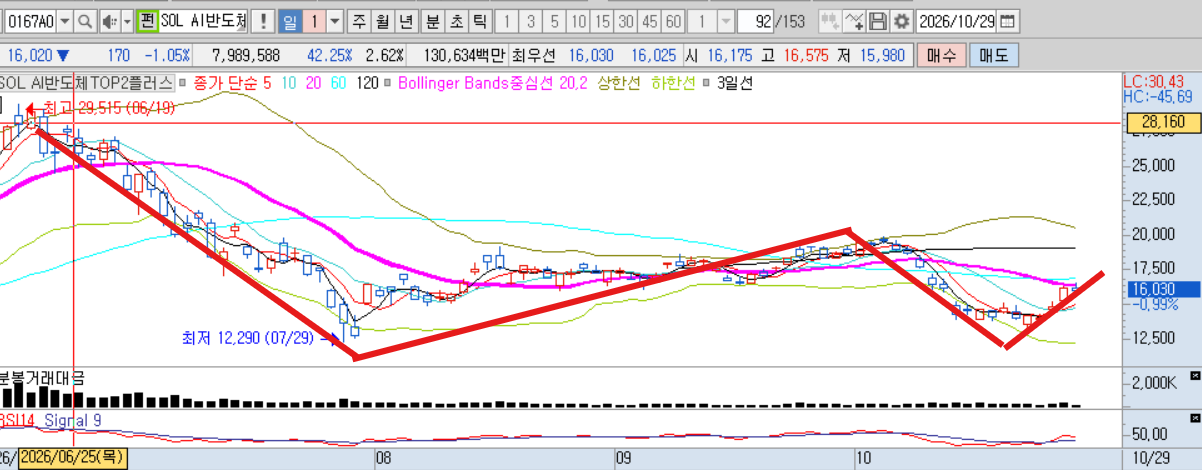Choose the 30 interval preset button
Image resolution: width=1202 pixels, height=470 pixels.
tap(626, 21)
